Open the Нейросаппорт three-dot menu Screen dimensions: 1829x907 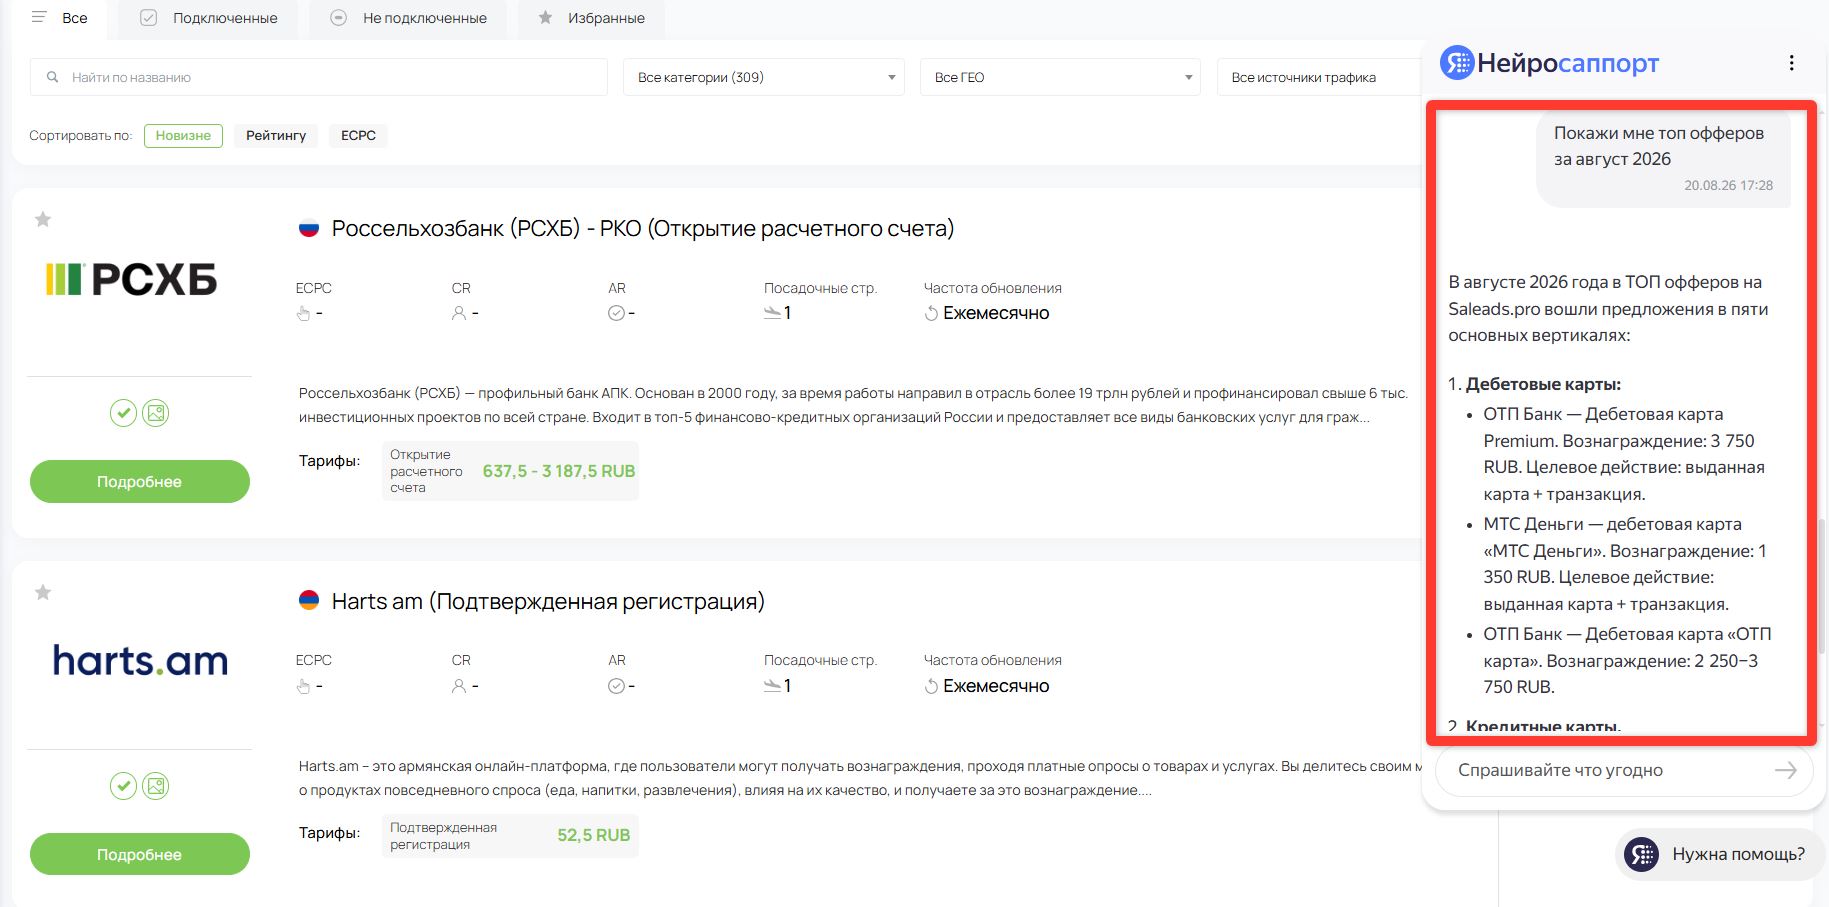click(1791, 63)
